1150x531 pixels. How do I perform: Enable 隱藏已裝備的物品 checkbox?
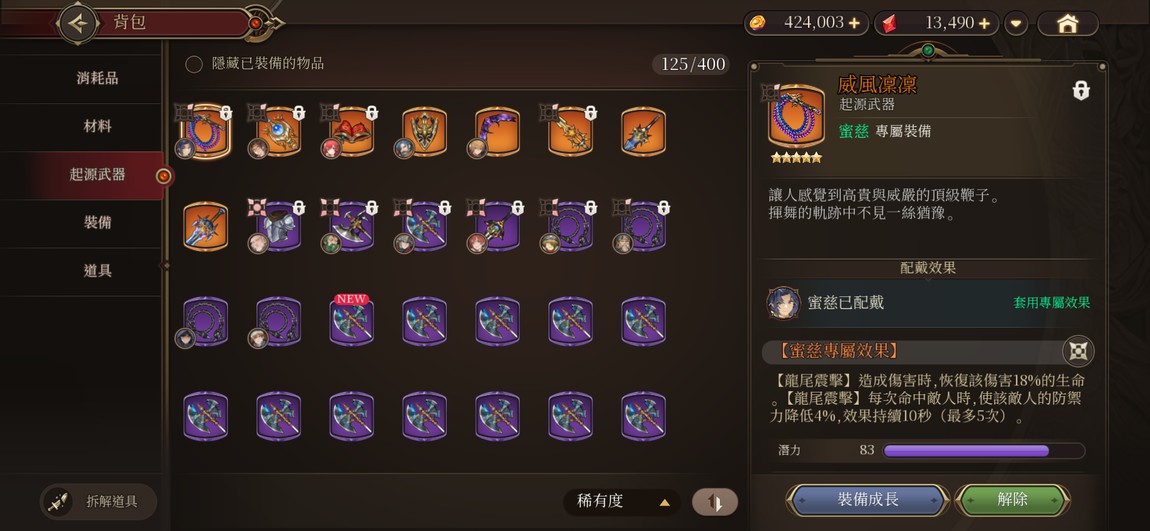pyautogui.click(x=194, y=64)
